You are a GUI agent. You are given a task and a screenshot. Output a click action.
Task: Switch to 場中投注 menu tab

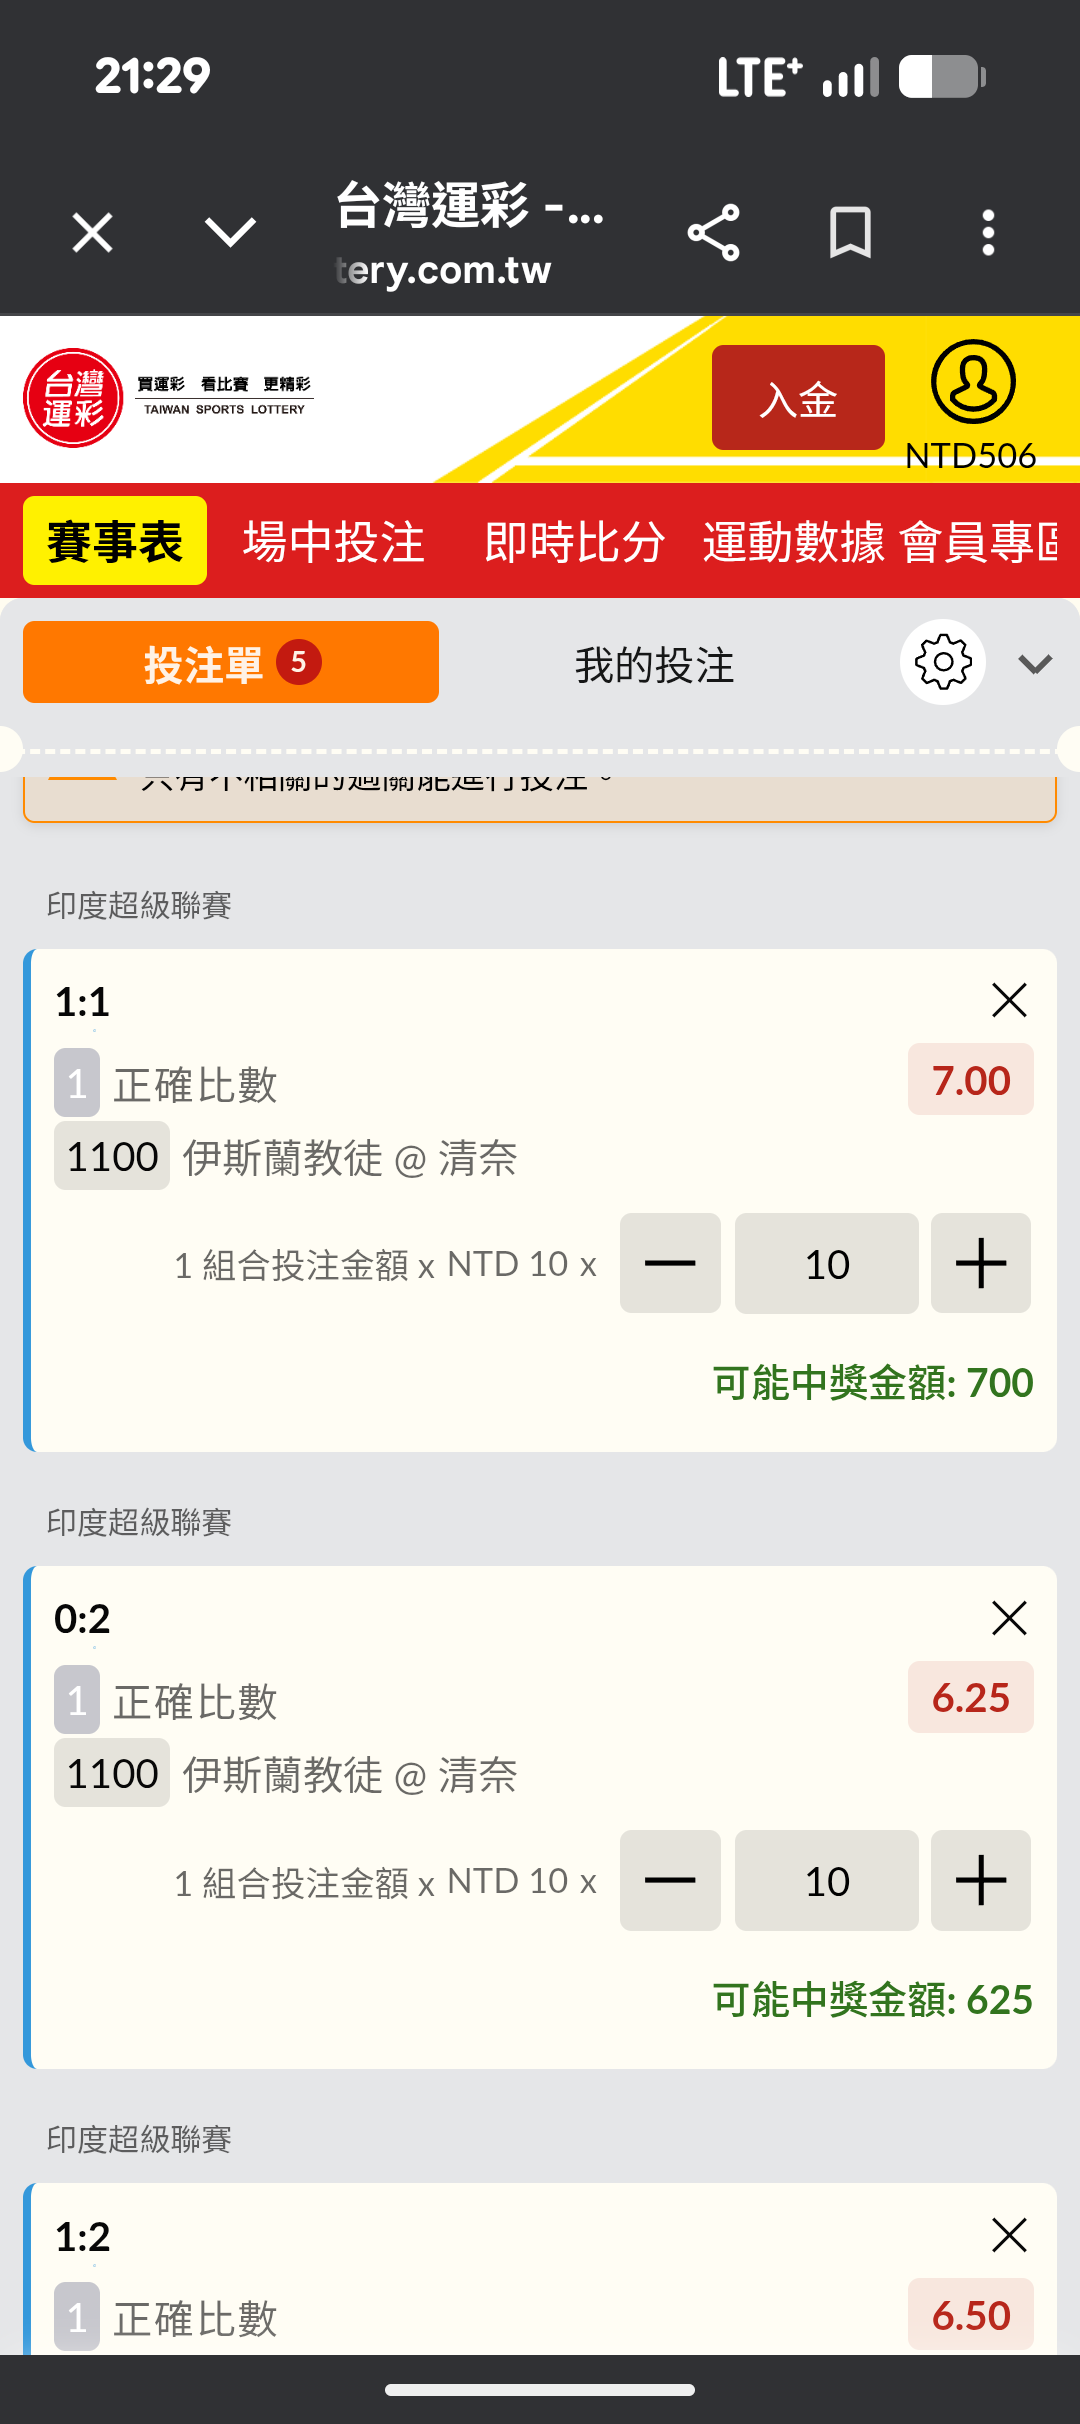(334, 542)
